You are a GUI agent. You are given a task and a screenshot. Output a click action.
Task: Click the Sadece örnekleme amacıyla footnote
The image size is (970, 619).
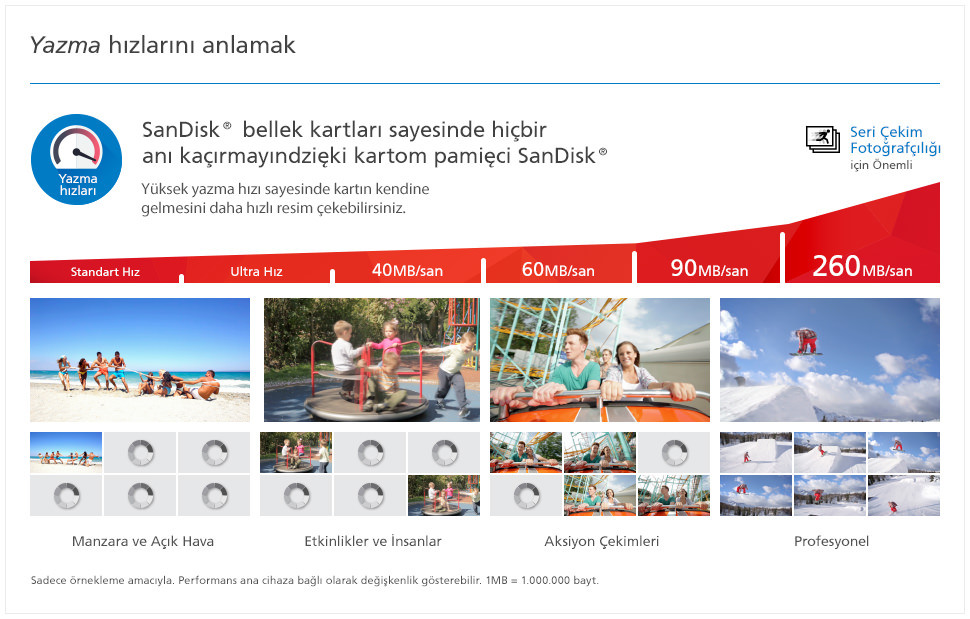tap(315, 580)
